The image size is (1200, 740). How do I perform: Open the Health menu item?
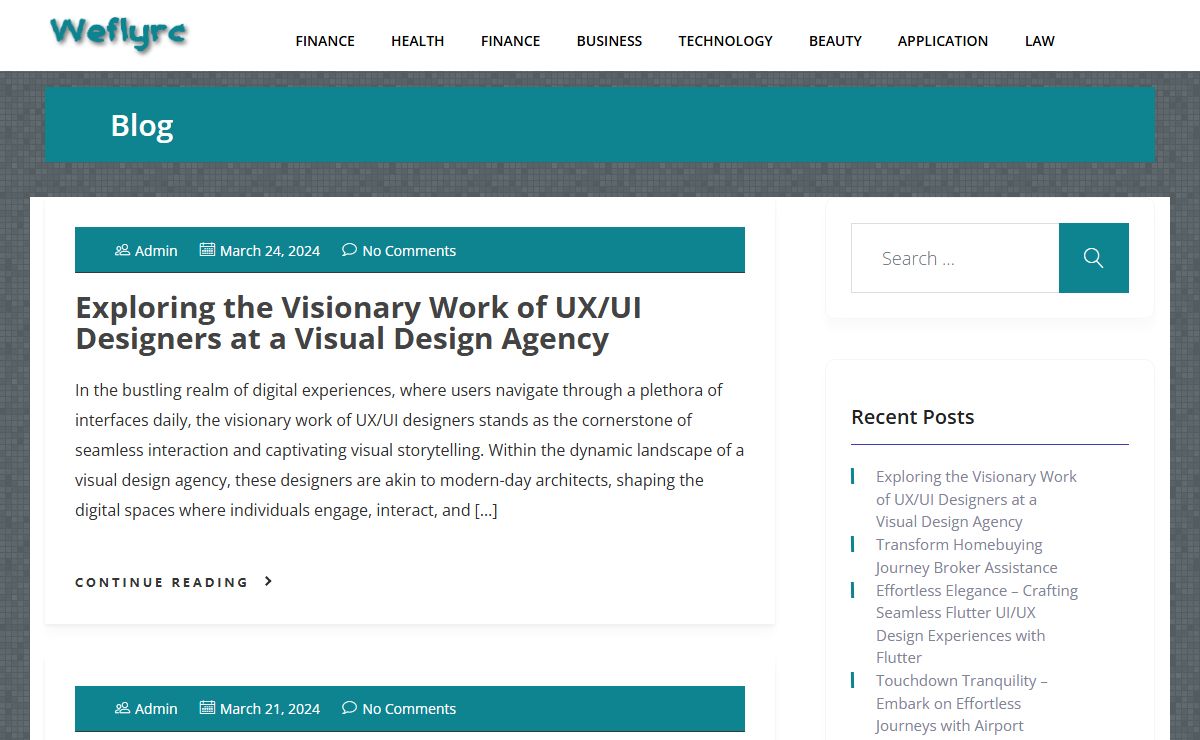pyautogui.click(x=417, y=41)
